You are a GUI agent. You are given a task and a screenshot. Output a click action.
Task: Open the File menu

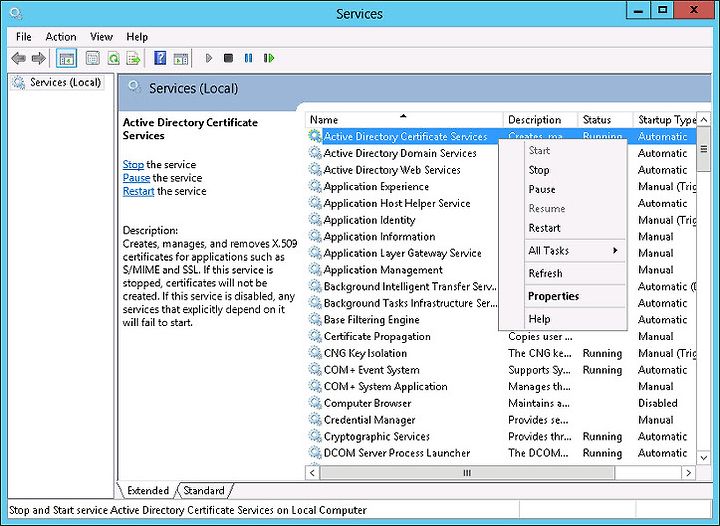pyautogui.click(x=23, y=37)
